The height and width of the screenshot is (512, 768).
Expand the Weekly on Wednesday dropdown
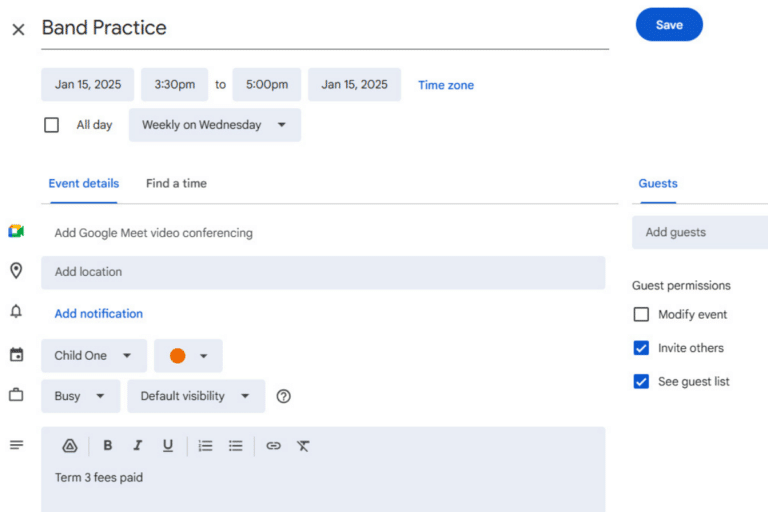pos(214,125)
